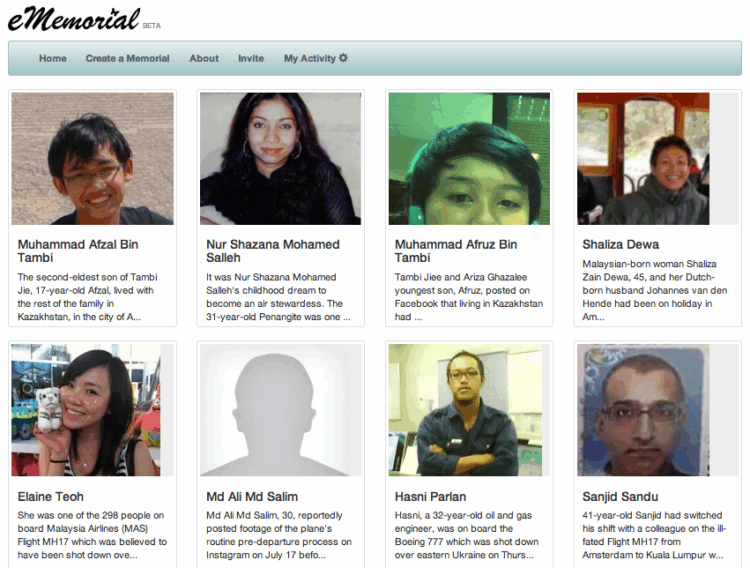Open Muhammad Afzal Bin Tambi's photo
Screen dimensions: 750x568
(92, 159)
